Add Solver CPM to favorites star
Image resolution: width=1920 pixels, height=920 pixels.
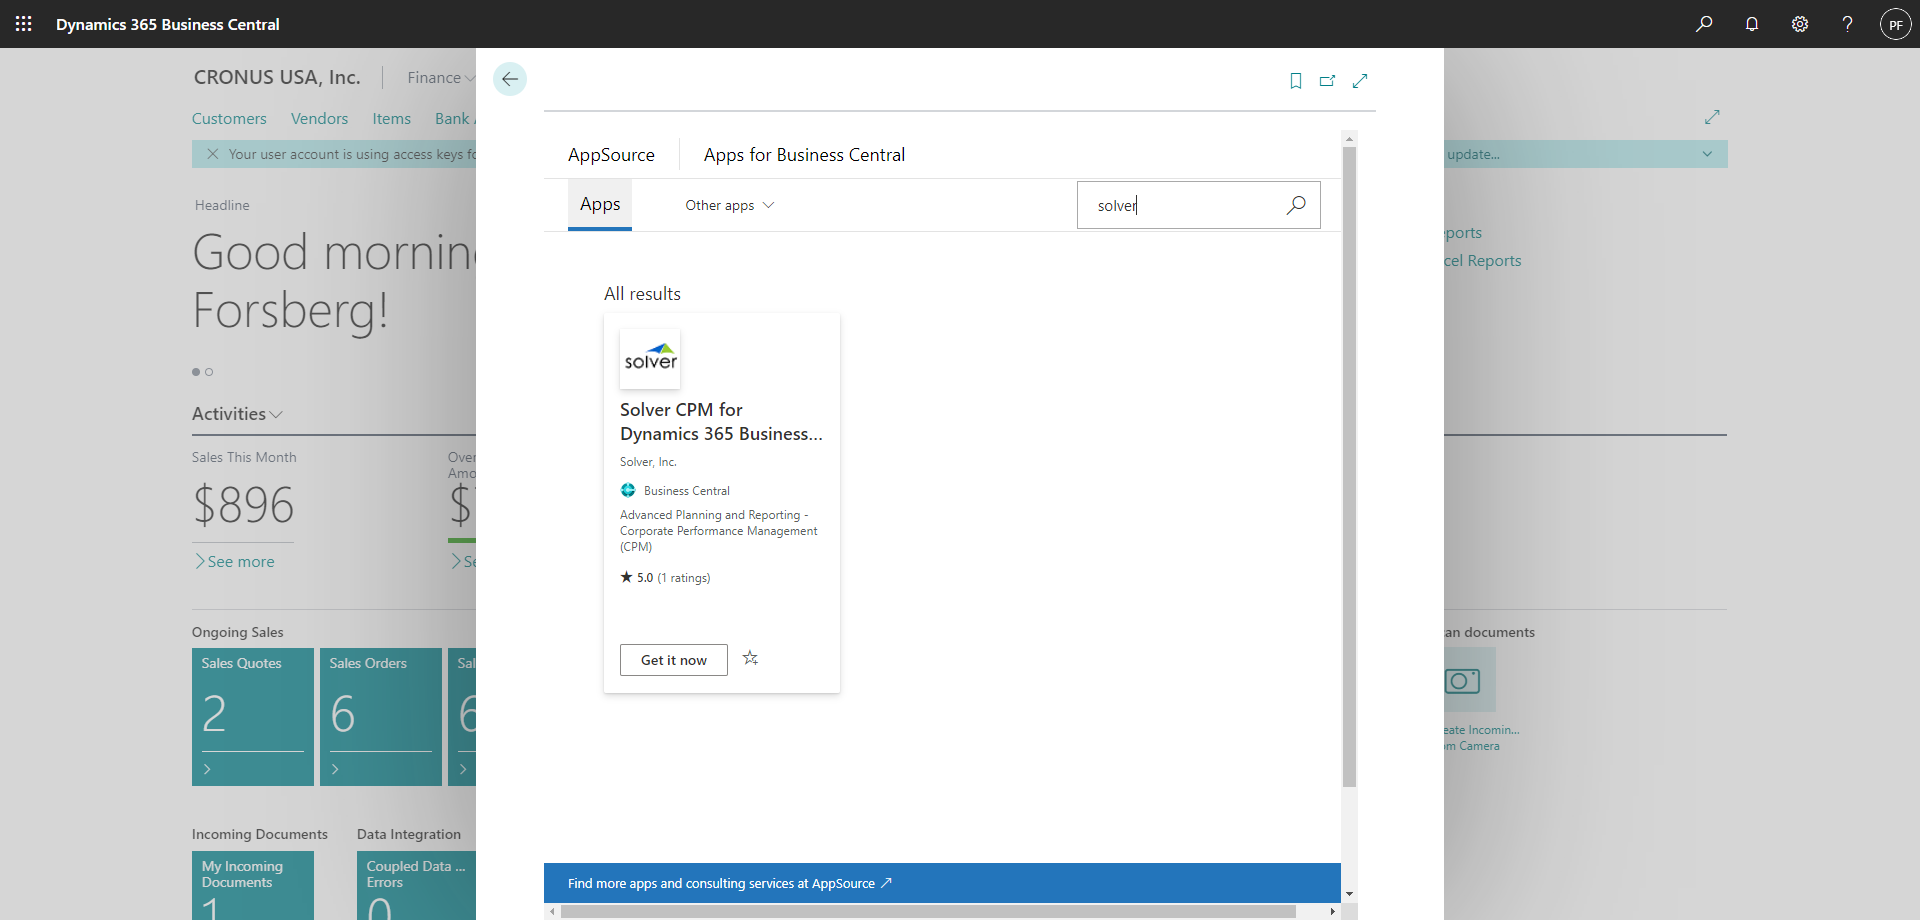(x=750, y=658)
